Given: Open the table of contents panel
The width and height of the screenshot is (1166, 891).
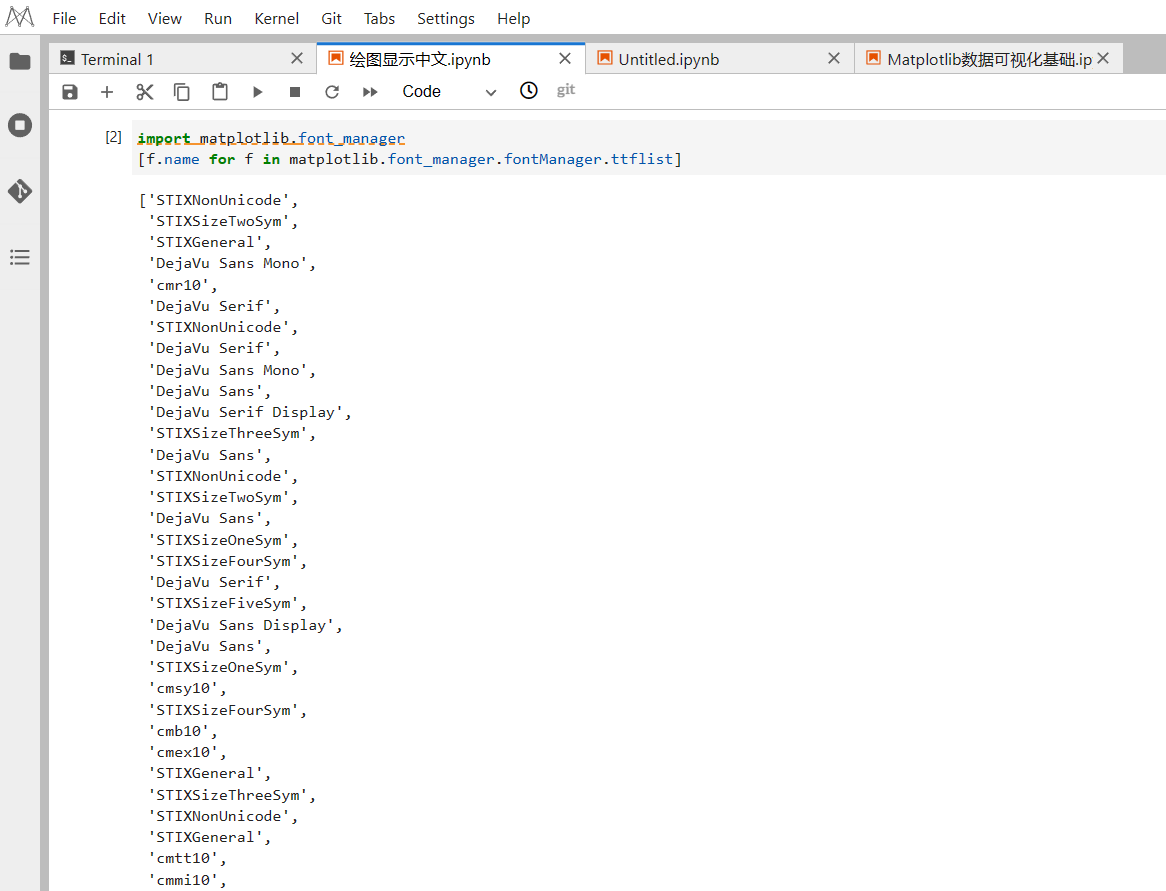Looking at the screenshot, I should (20, 257).
